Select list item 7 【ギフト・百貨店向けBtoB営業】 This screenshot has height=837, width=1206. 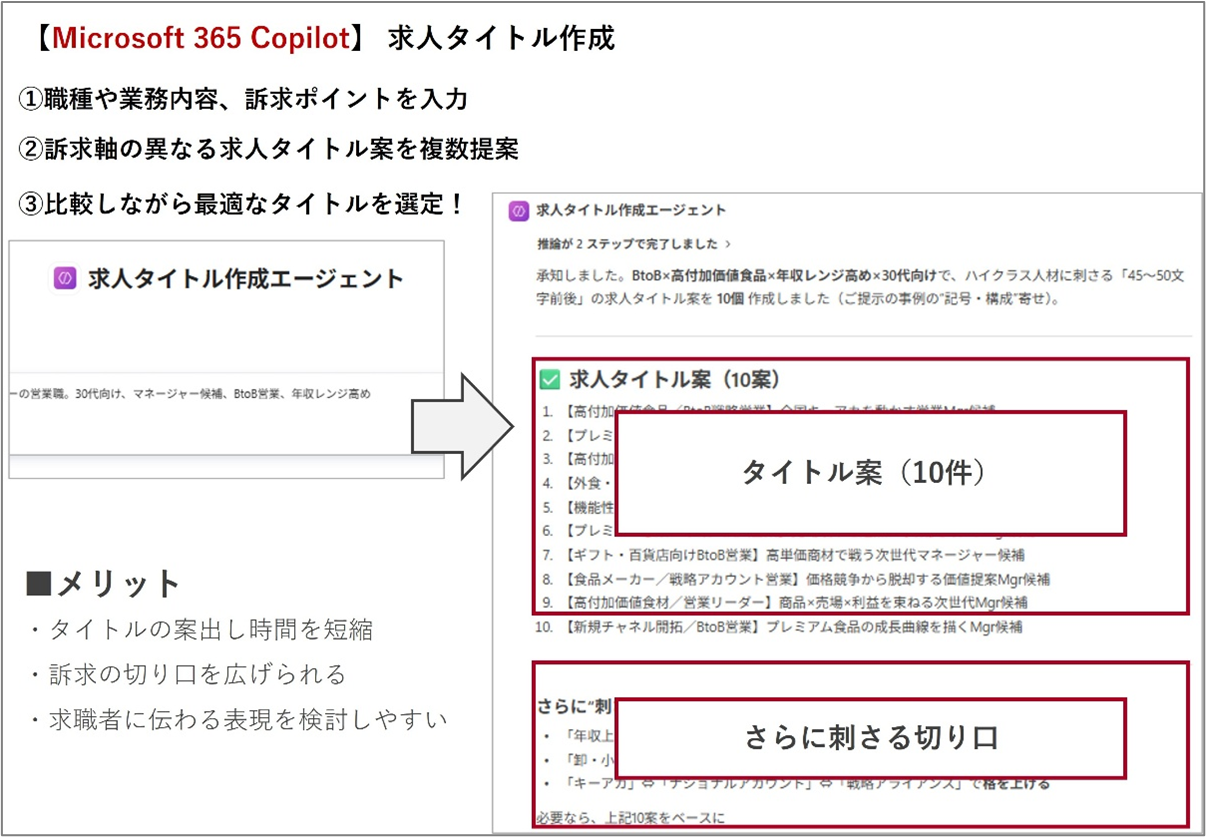(783, 554)
